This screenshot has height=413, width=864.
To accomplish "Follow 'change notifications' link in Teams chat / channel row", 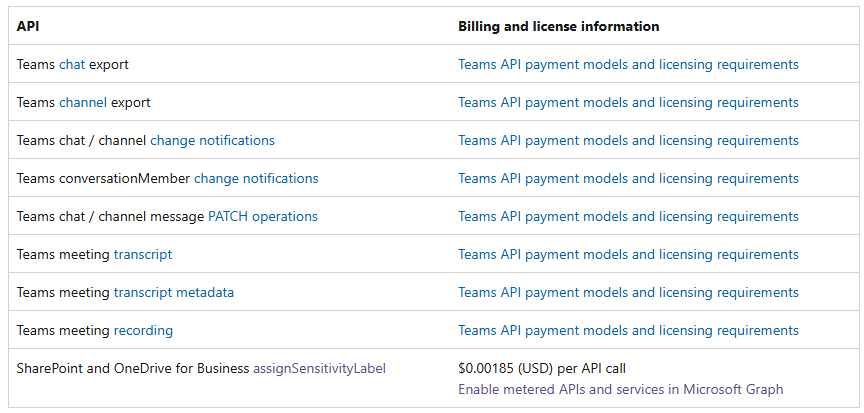I will (x=212, y=140).
